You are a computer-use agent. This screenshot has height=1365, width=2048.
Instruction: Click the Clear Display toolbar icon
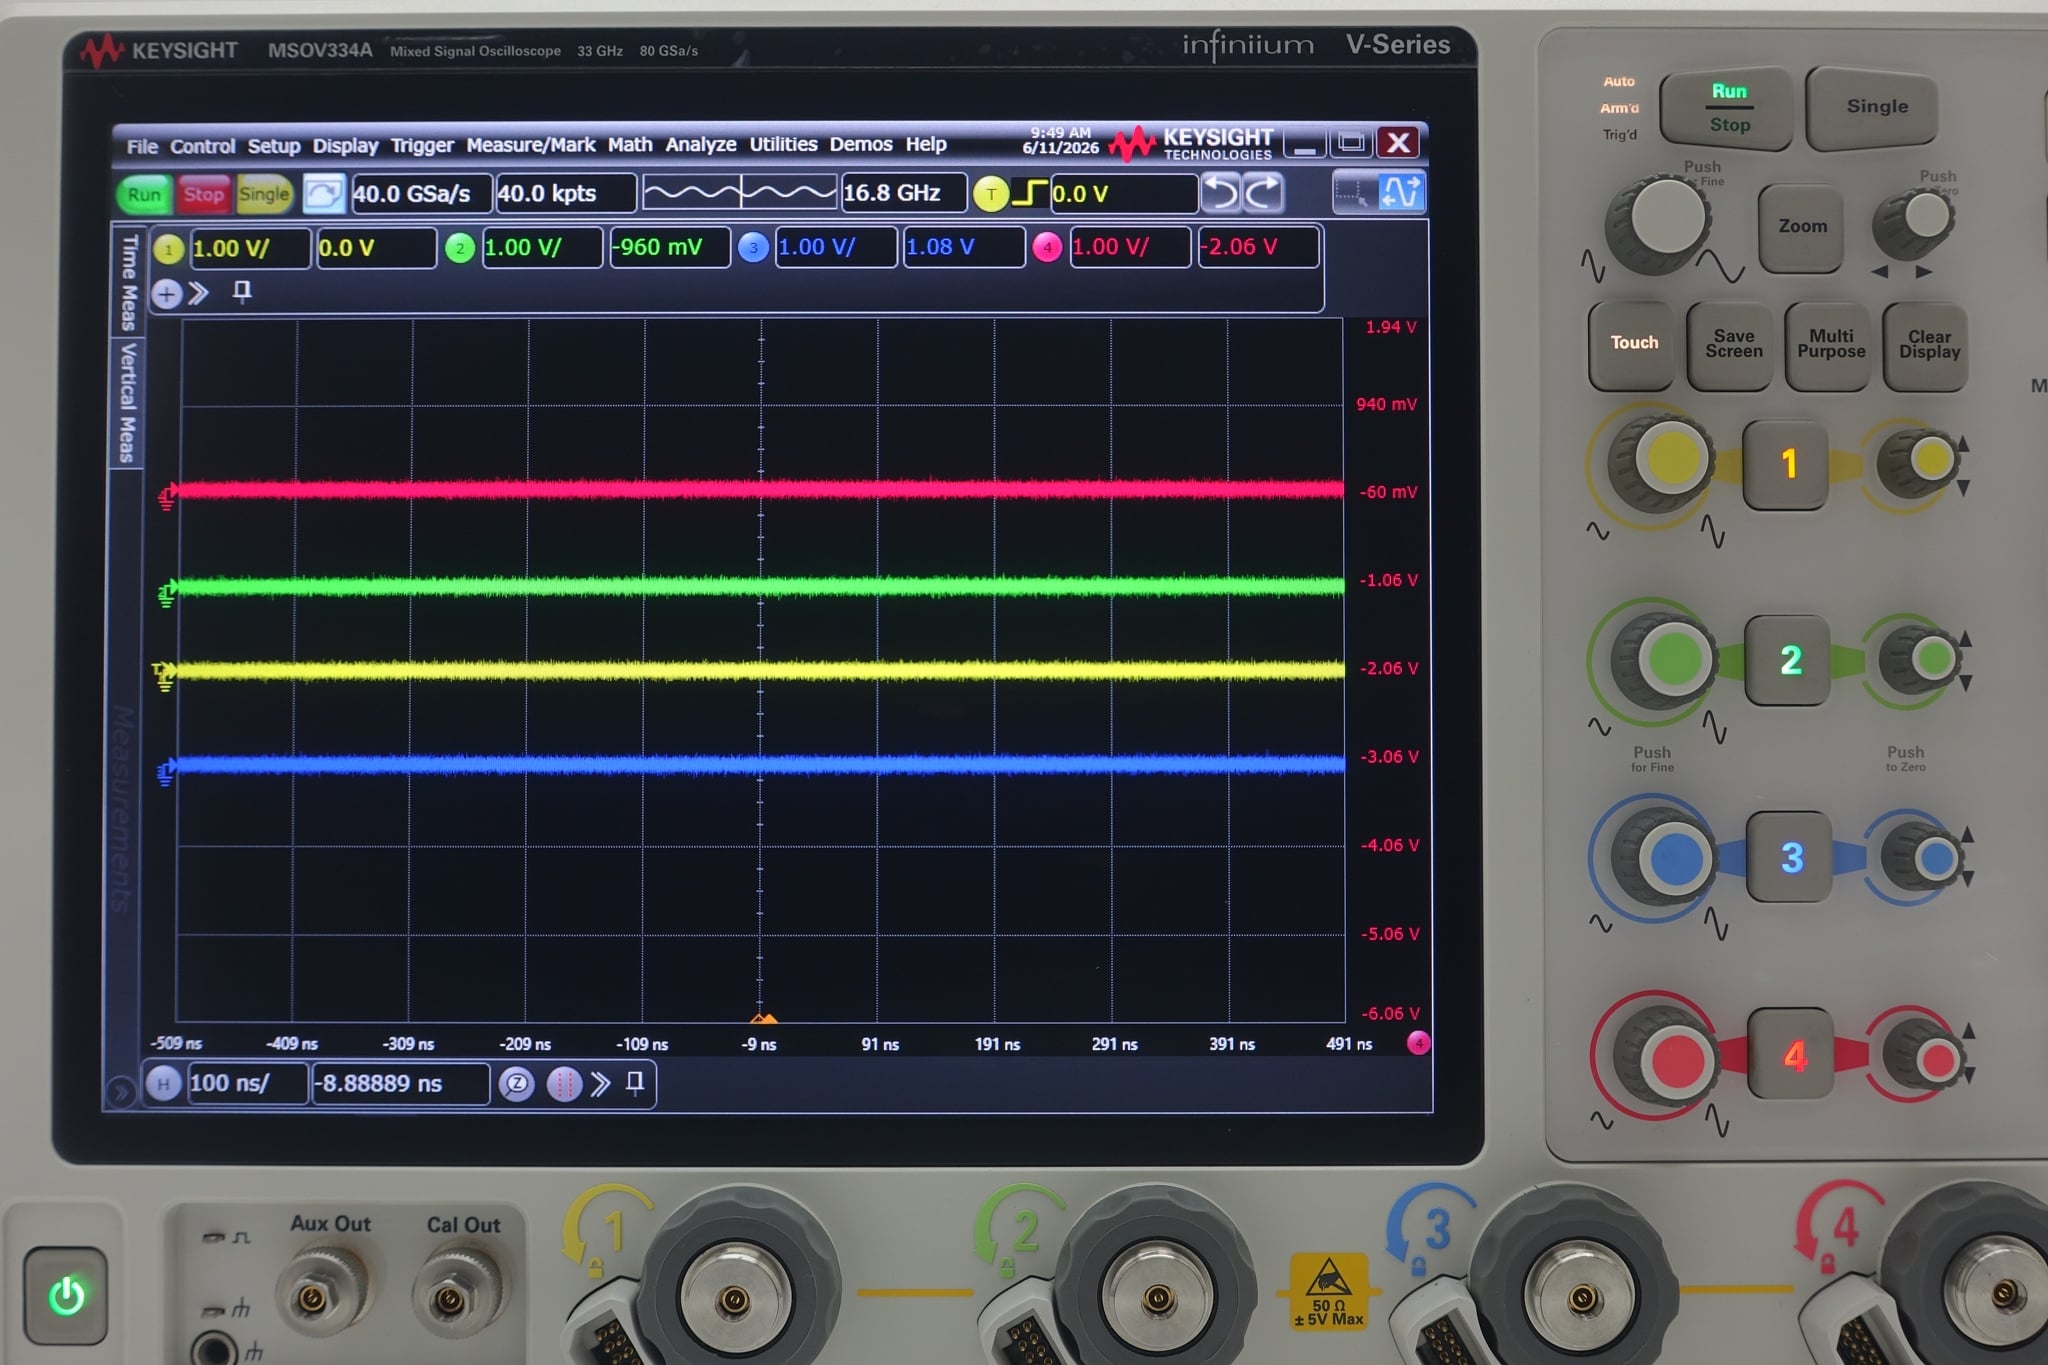pyautogui.click(x=323, y=193)
